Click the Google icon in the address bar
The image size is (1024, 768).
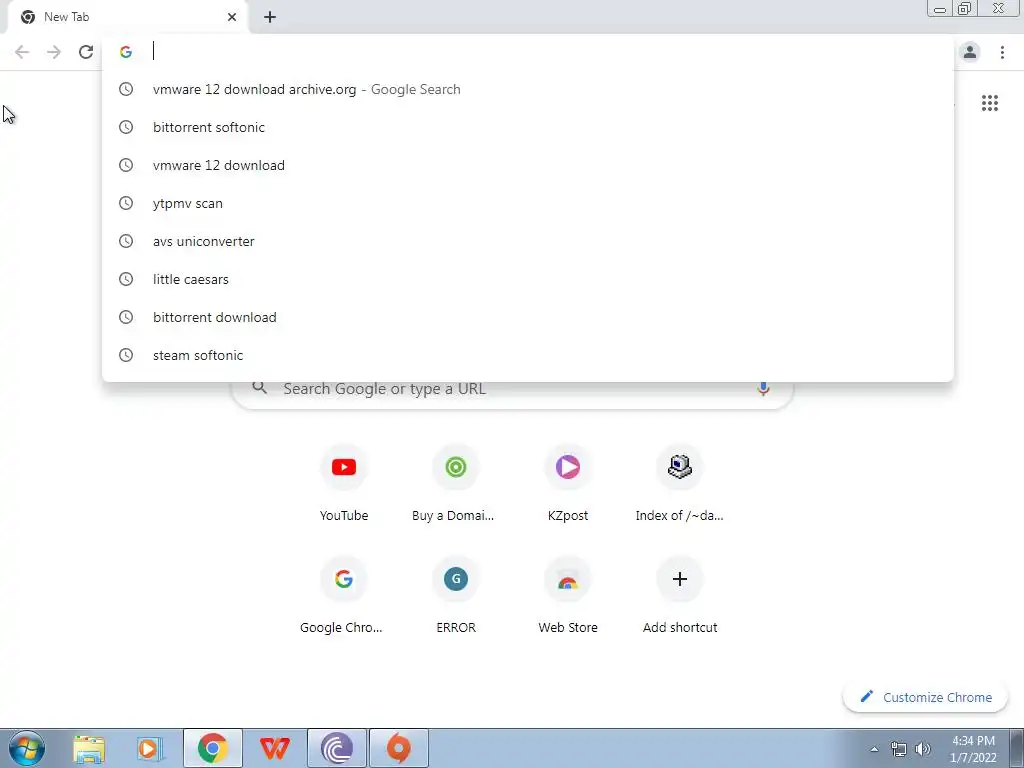(x=126, y=52)
